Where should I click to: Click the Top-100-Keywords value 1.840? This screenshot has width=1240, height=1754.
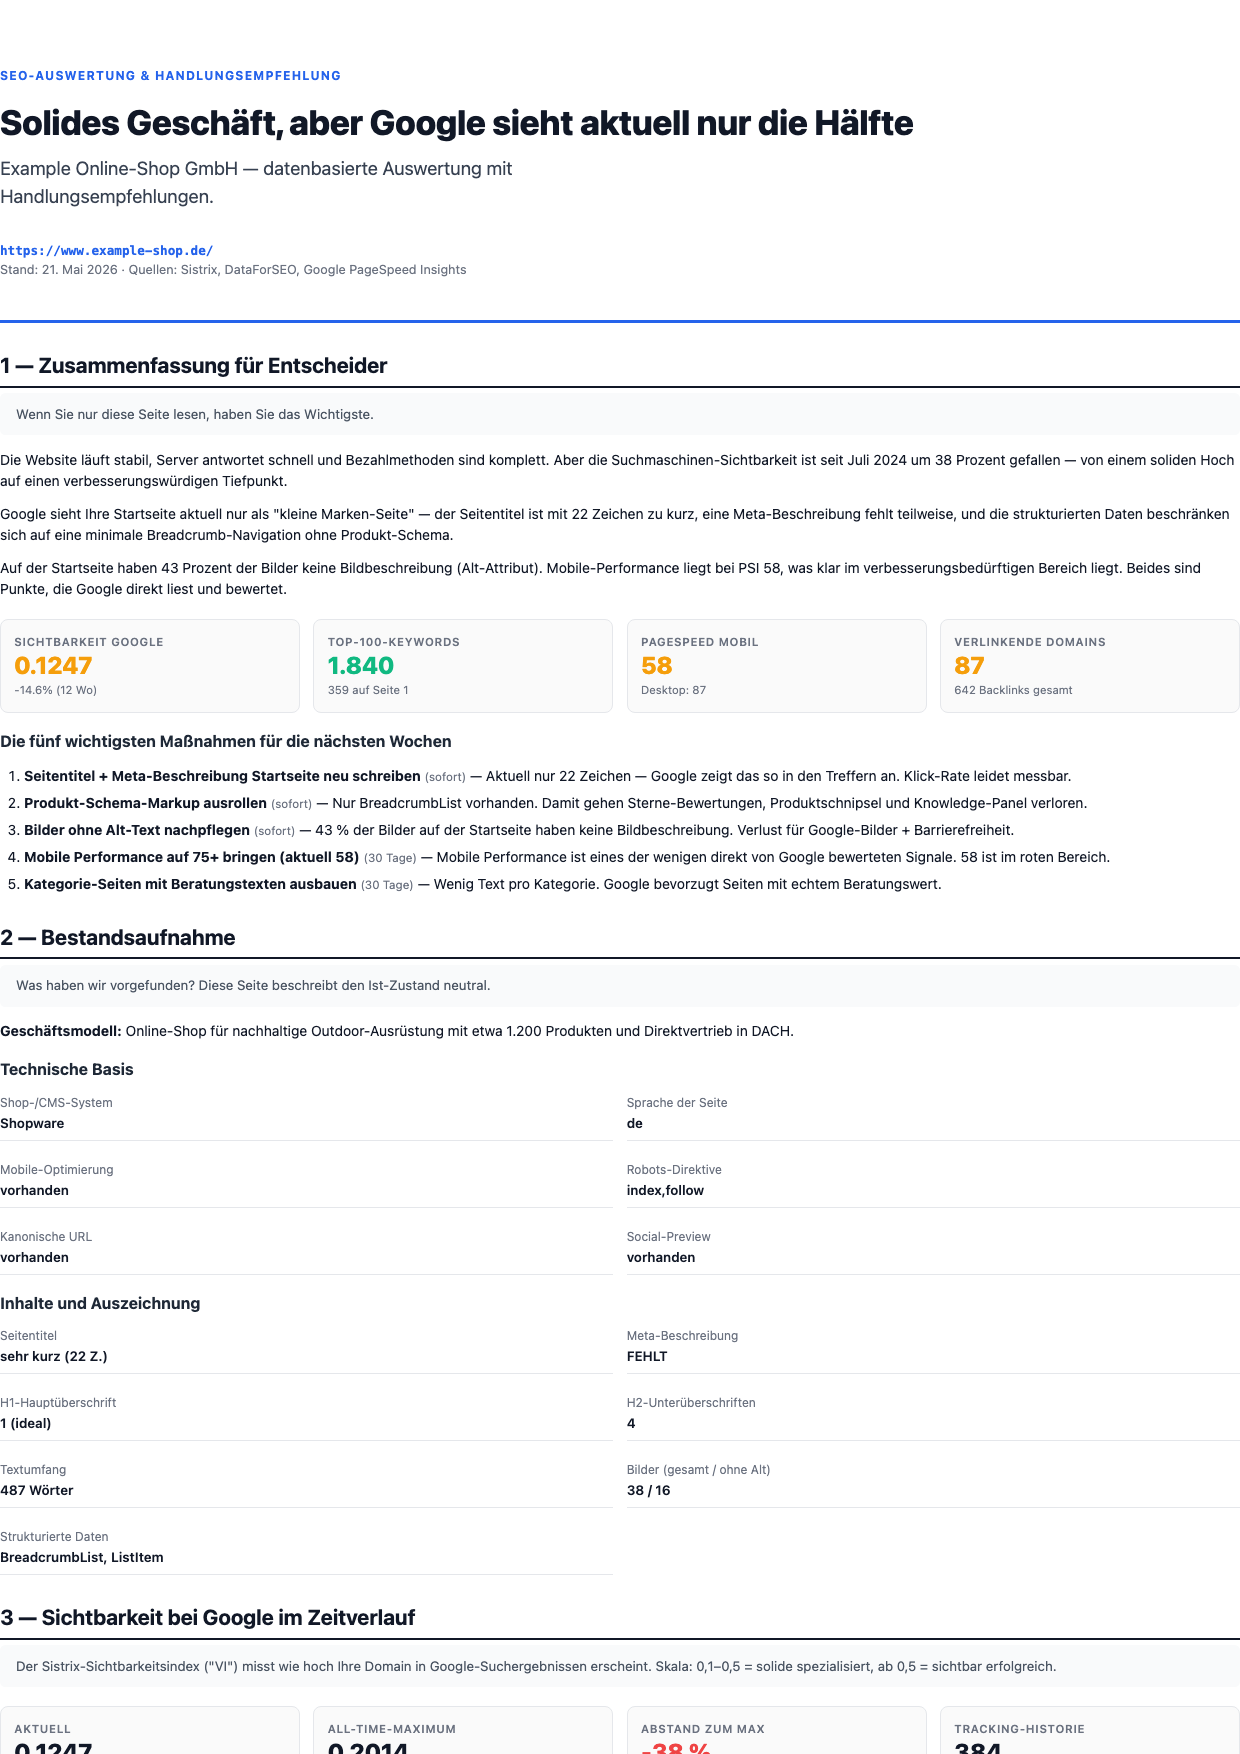click(x=361, y=666)
